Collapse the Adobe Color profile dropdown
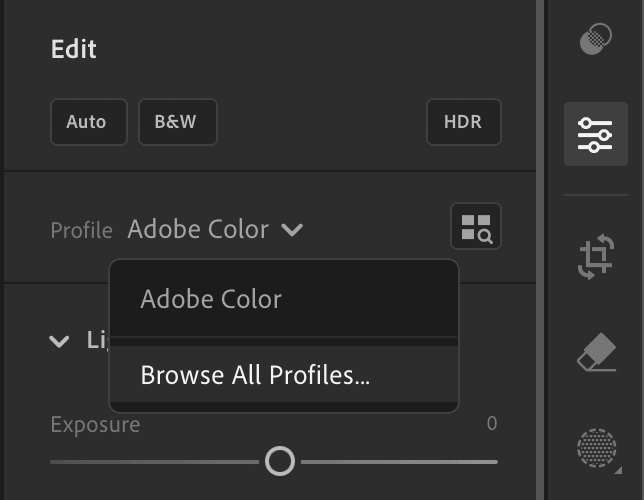This screenshot has height=500, width=644. click(x=216, y=229)
